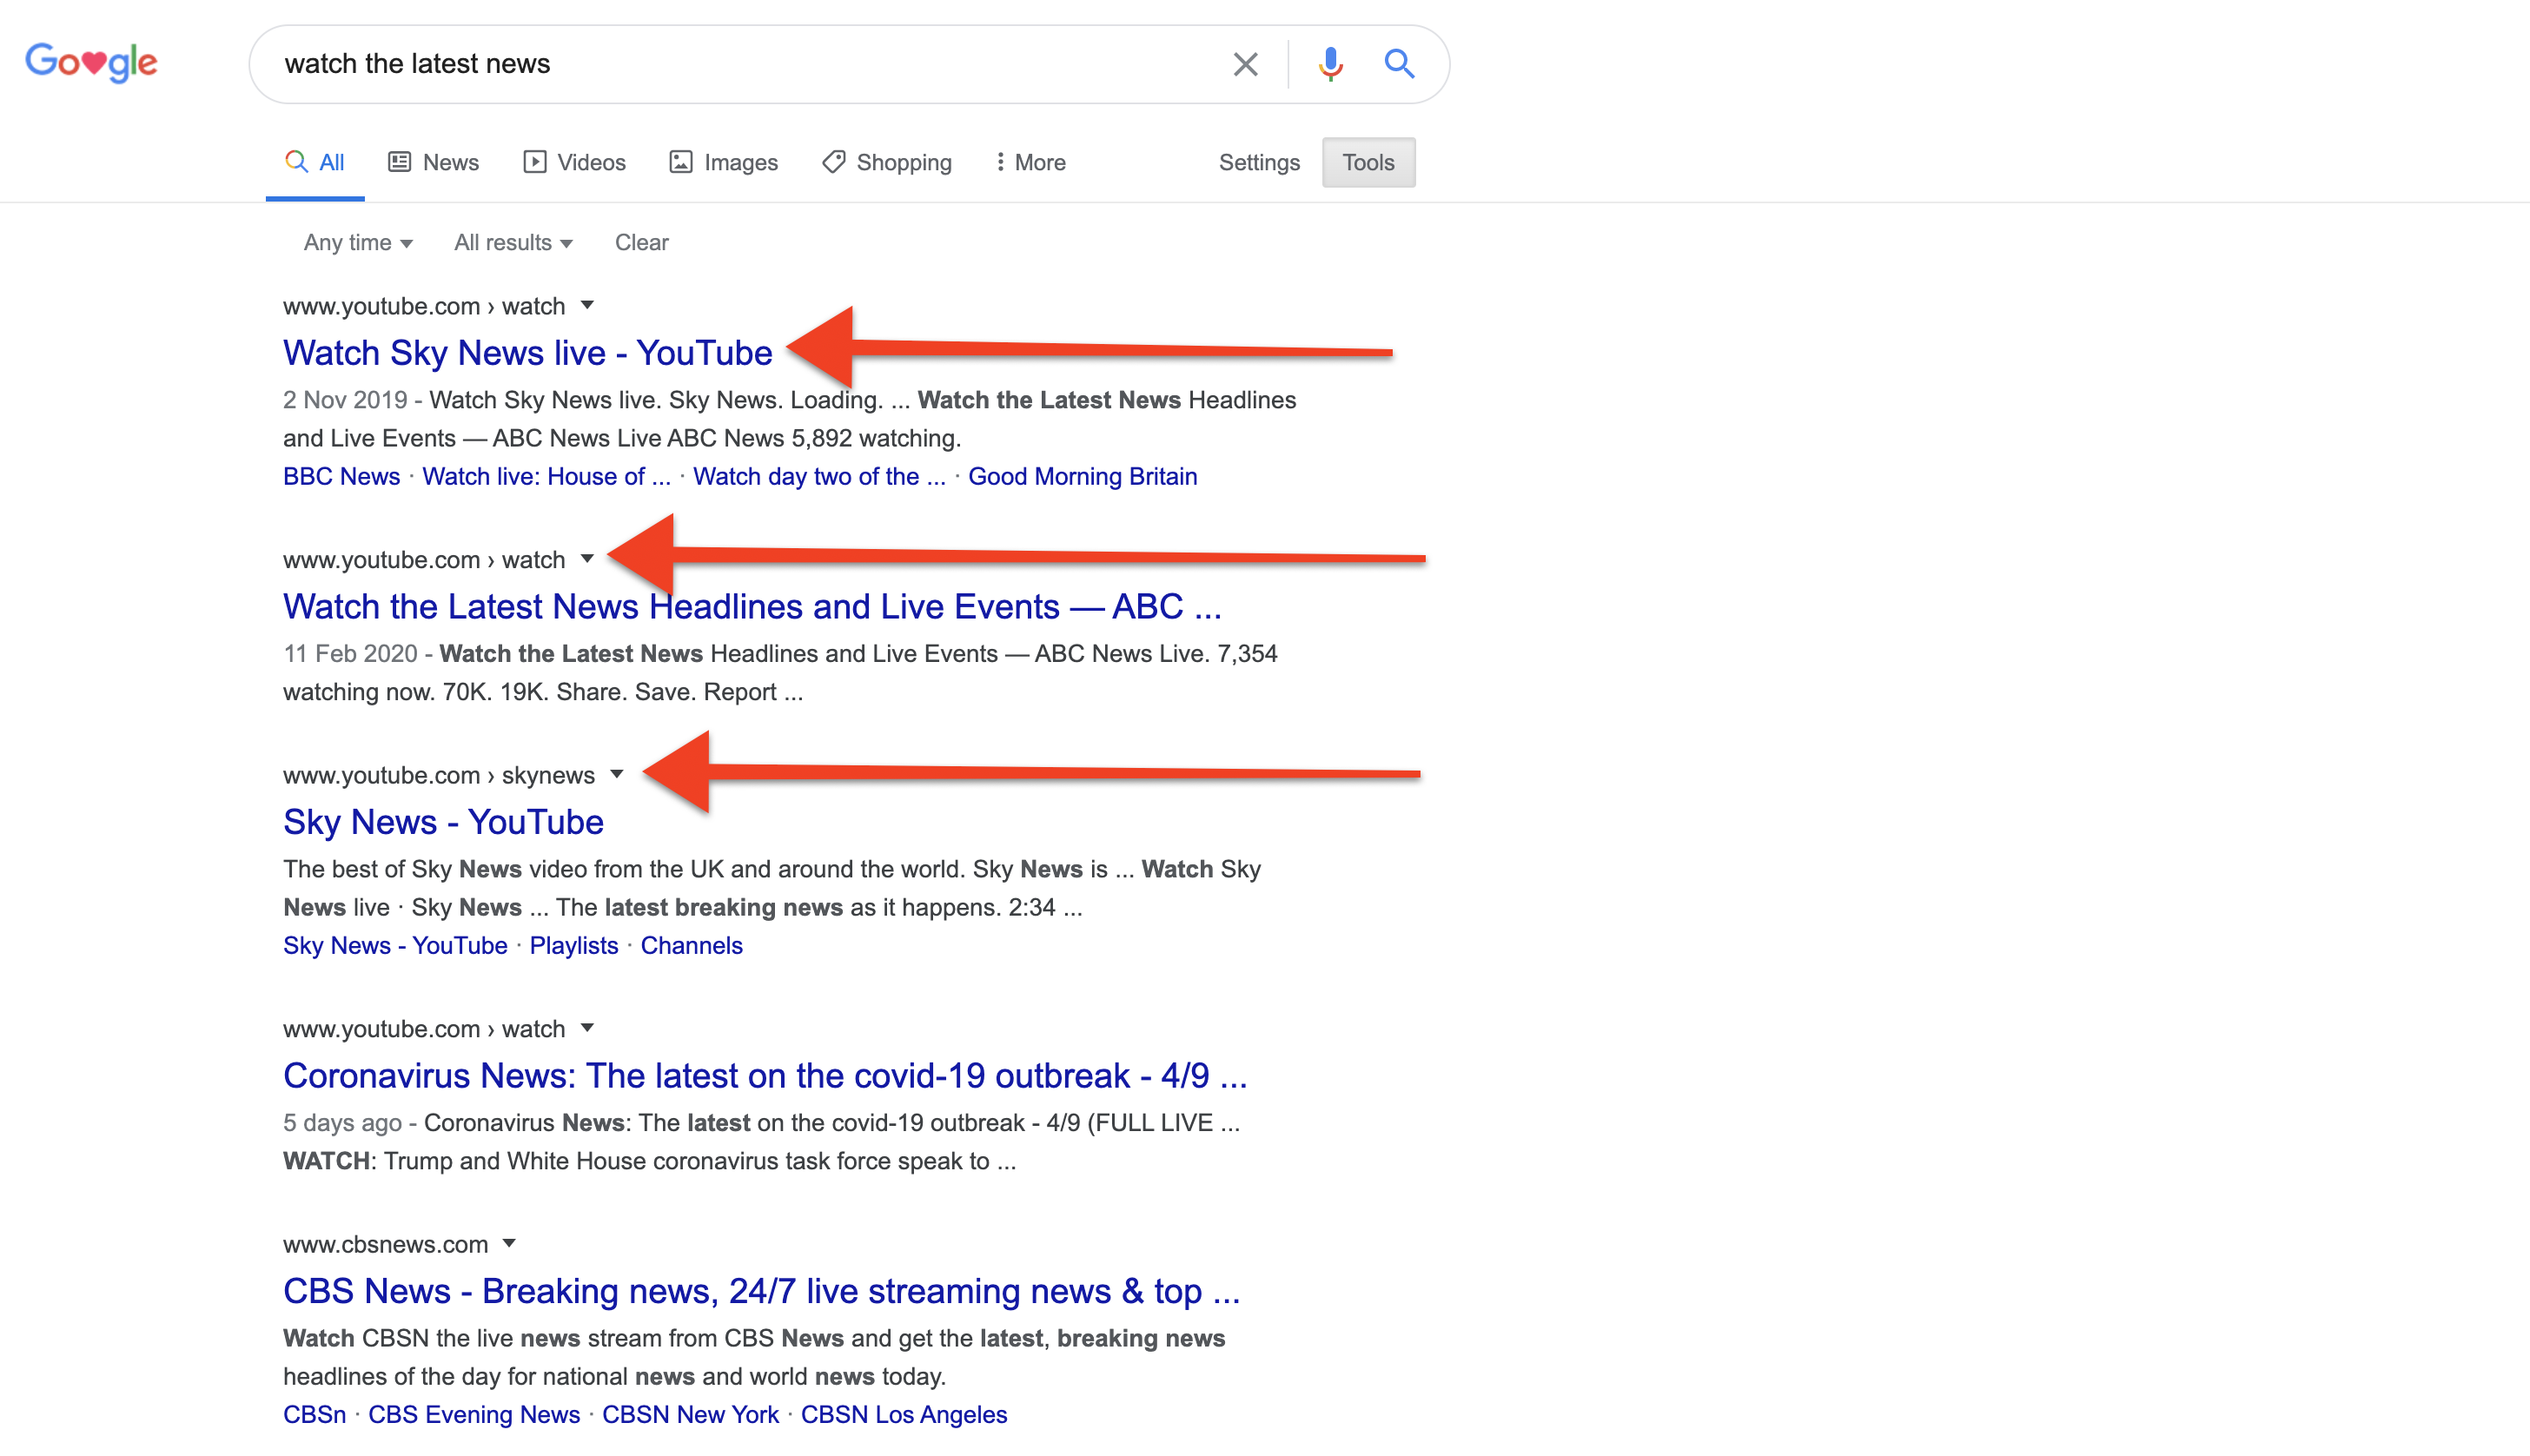
Task: Switch to the Shopping tab
Action: 886,162
